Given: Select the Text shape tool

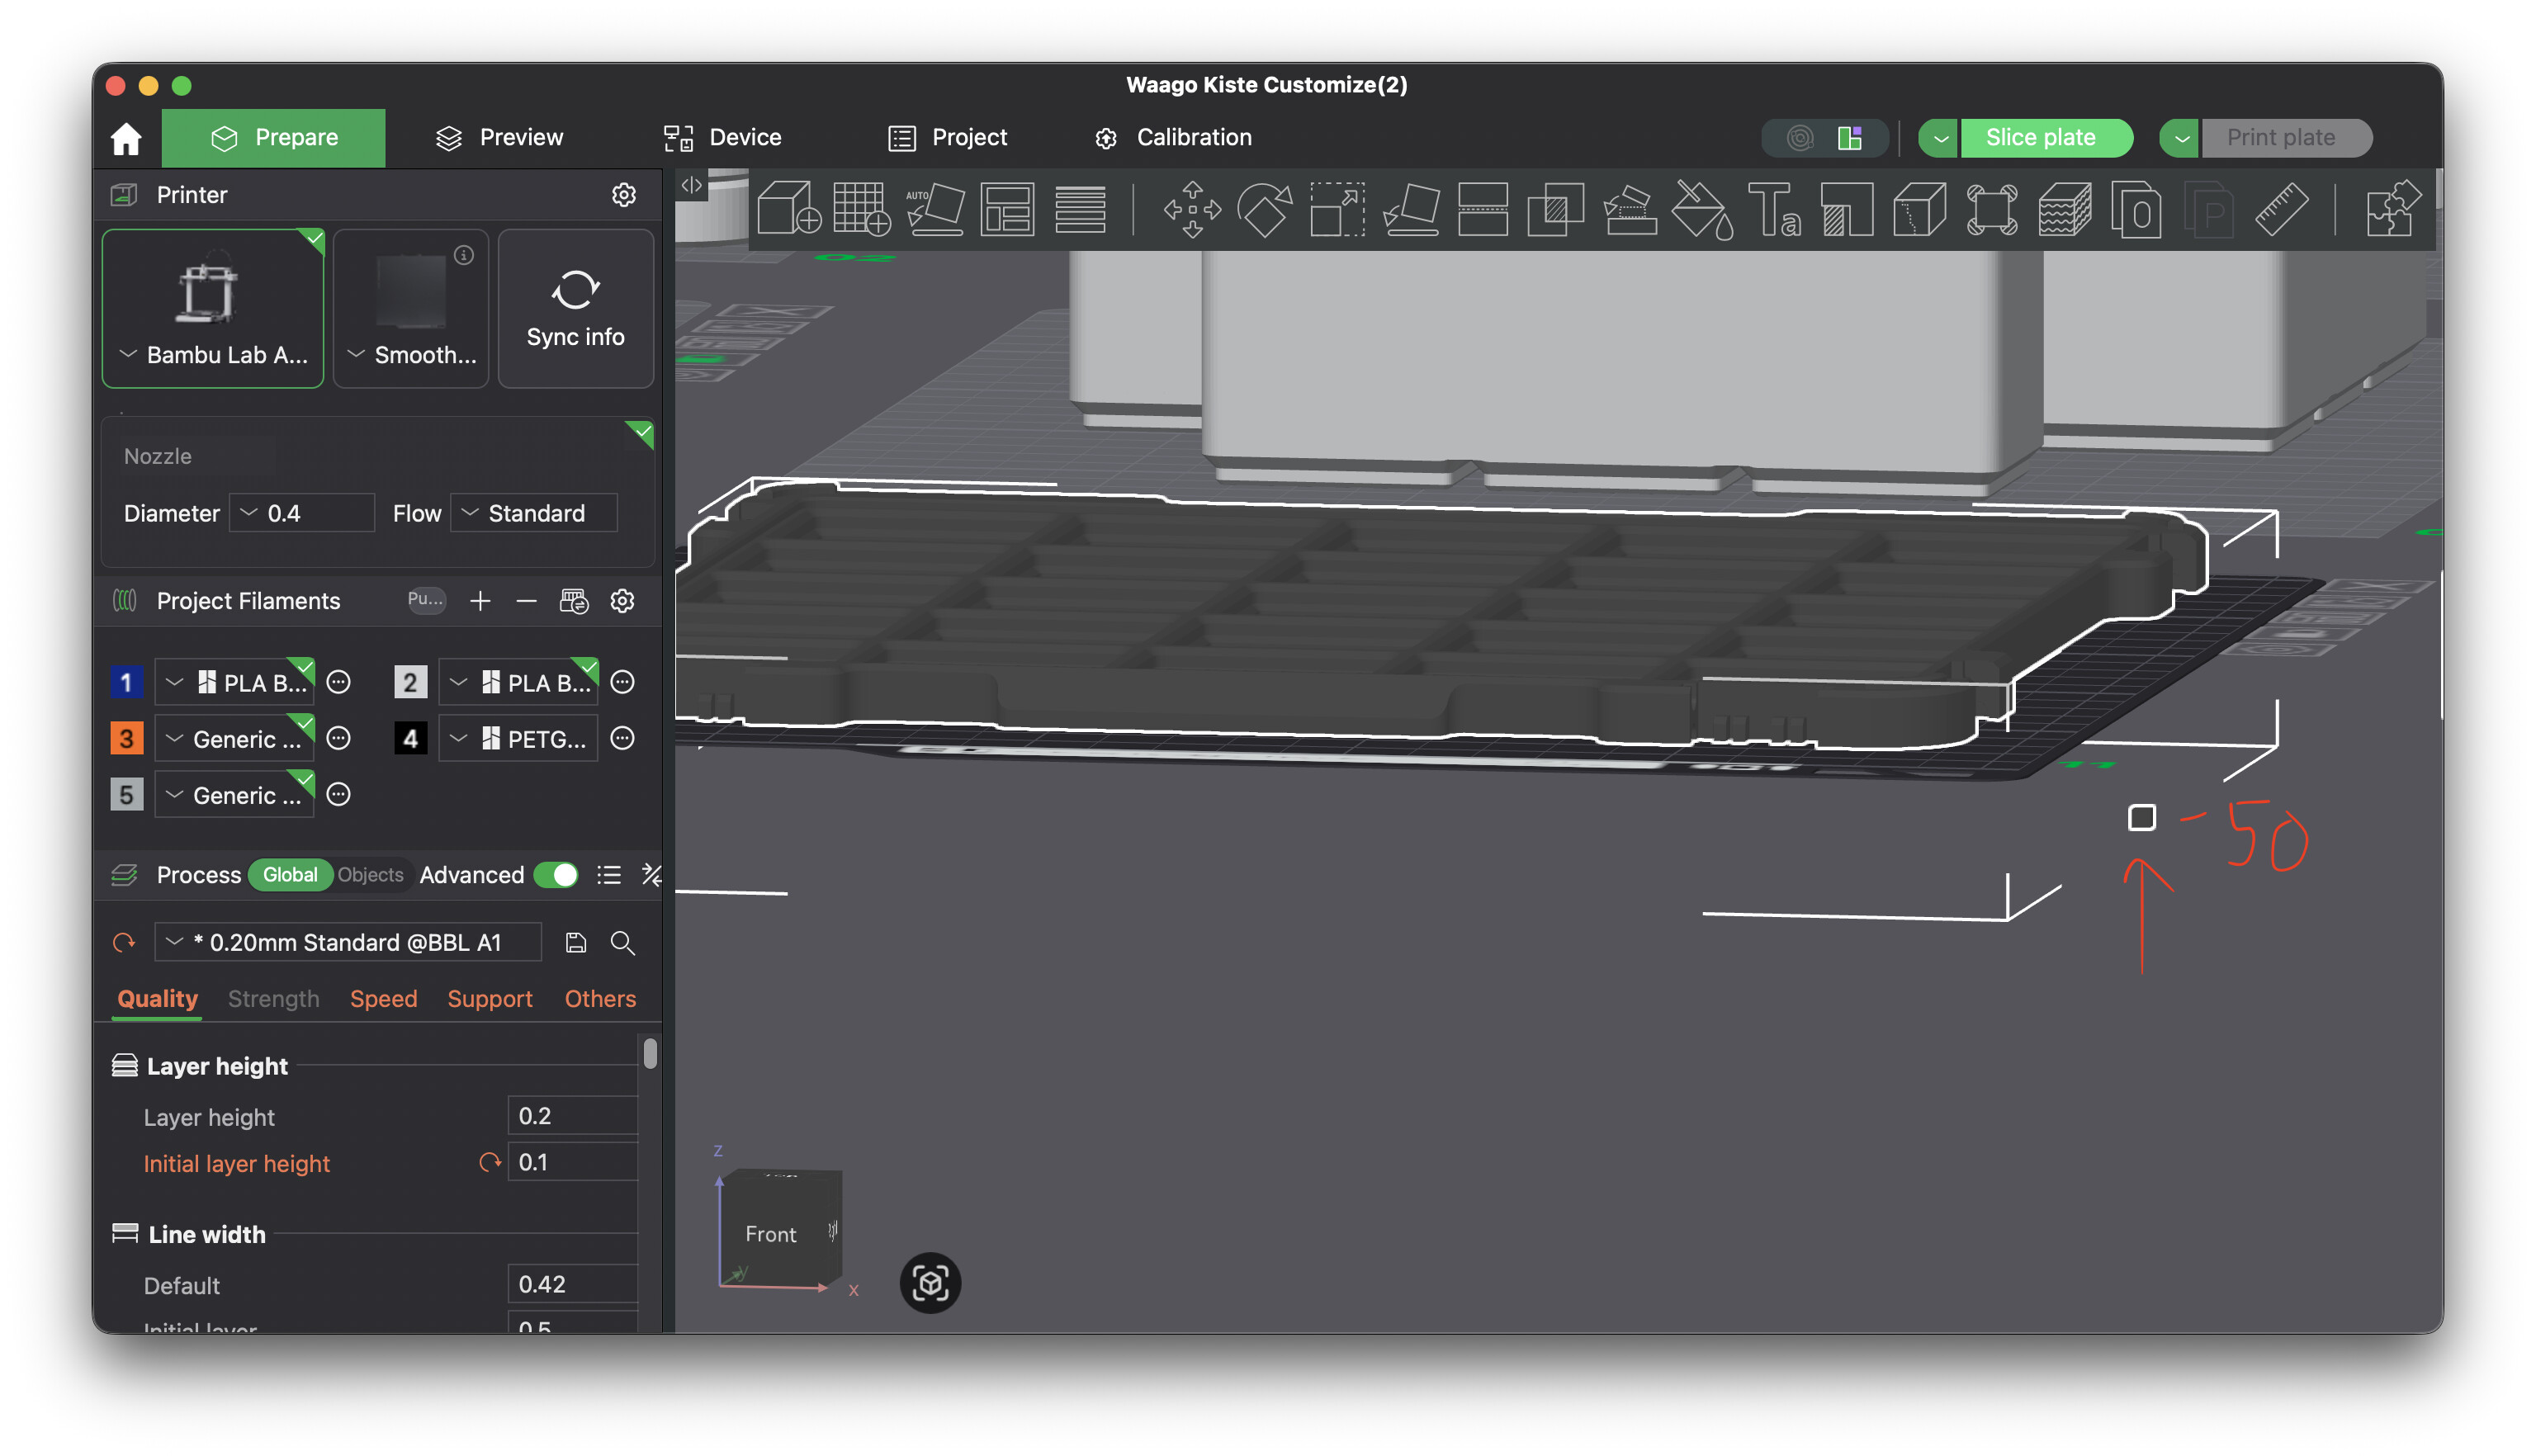Looking at the screenshot, I should tap(1774, 208).
